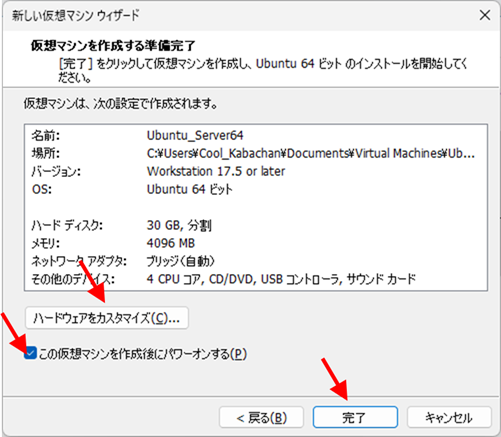Click the heading 仮想マシンを作成する準備完了

[x=113, y=46]
